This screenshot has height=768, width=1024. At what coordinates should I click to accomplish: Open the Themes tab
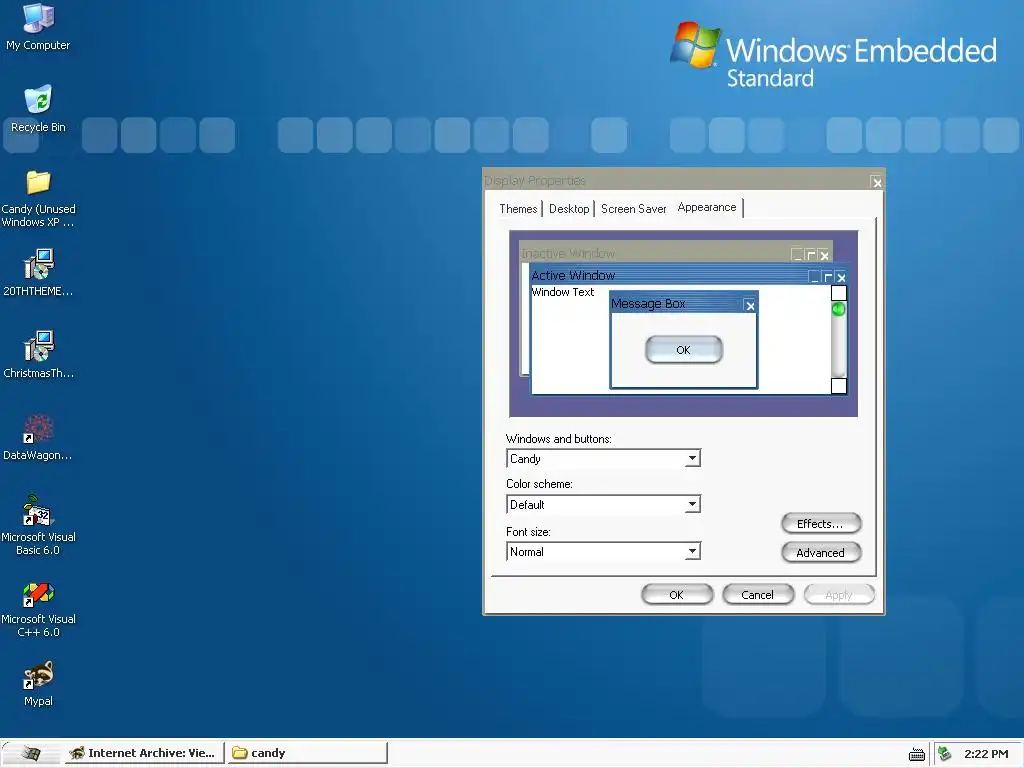[518, 209]
